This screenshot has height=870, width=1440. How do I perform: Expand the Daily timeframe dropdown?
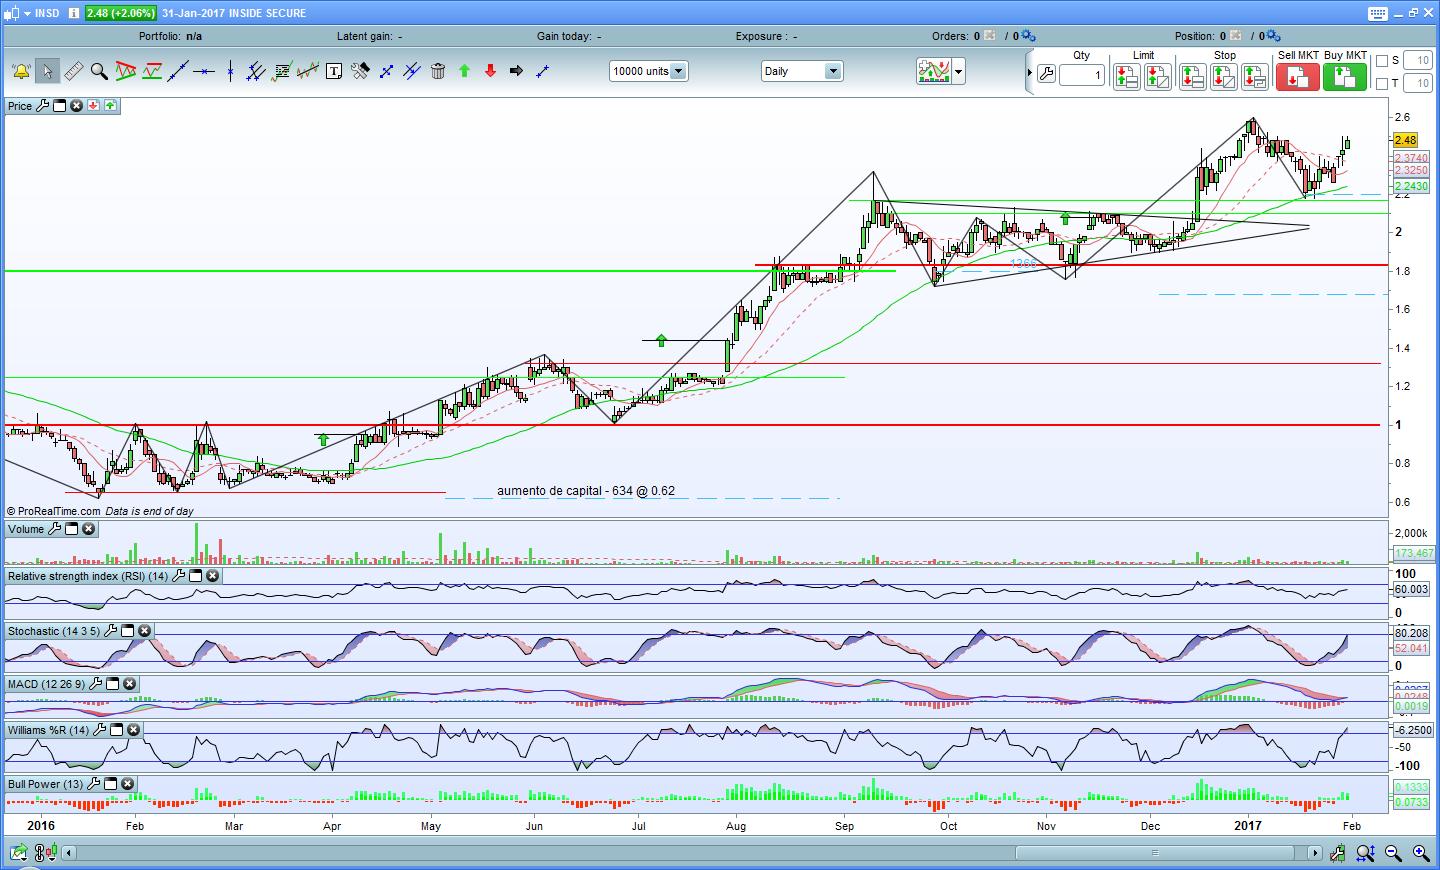pyautogui.click(x=832, y=71)
